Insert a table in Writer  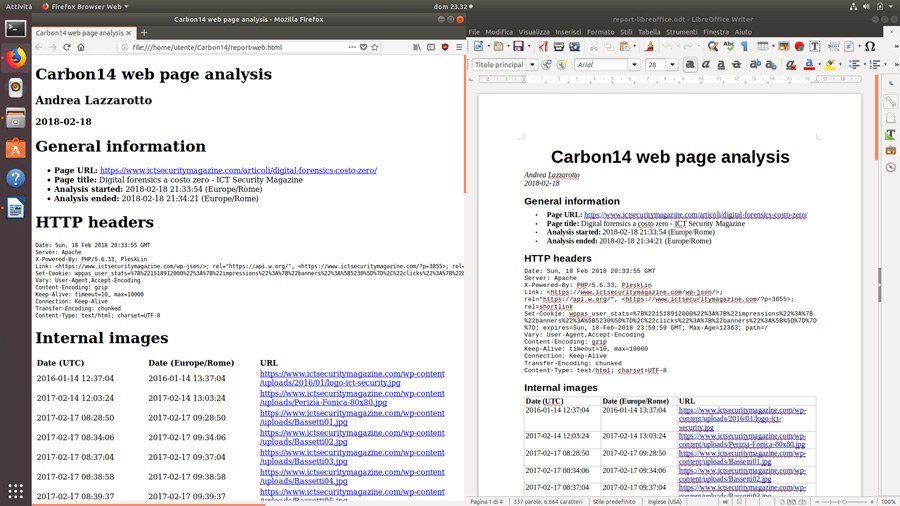(x=762, y=46)
